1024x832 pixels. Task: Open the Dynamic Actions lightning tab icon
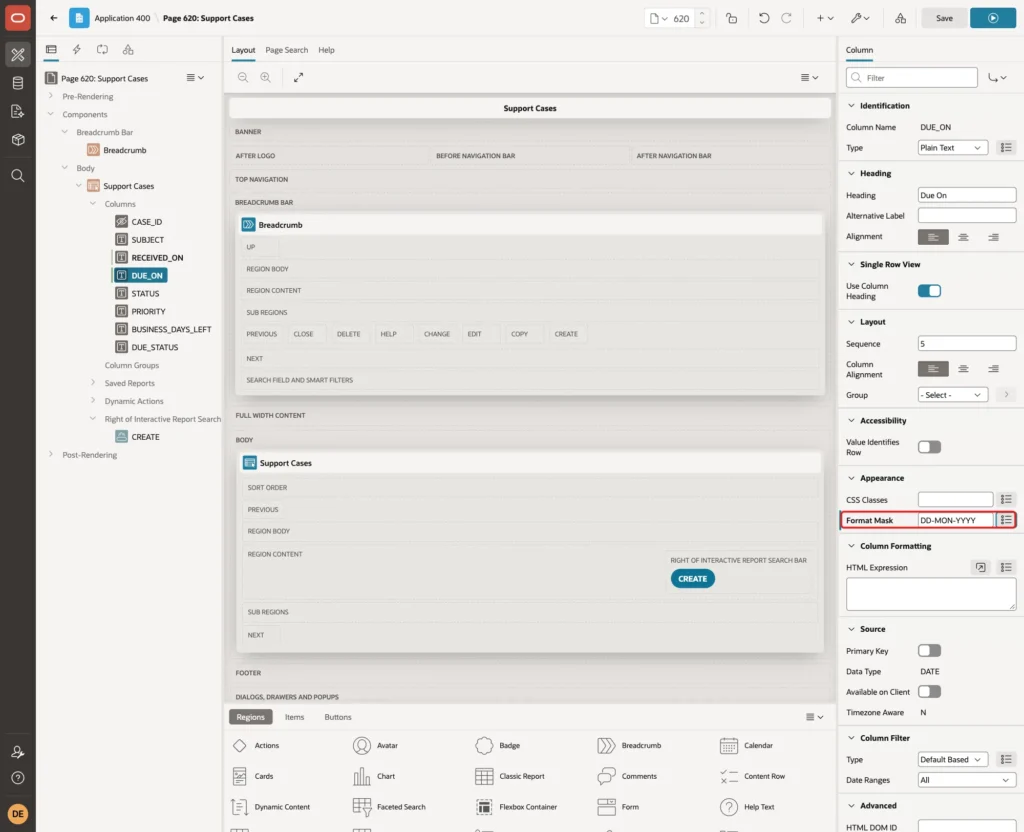tap(76, 50)
